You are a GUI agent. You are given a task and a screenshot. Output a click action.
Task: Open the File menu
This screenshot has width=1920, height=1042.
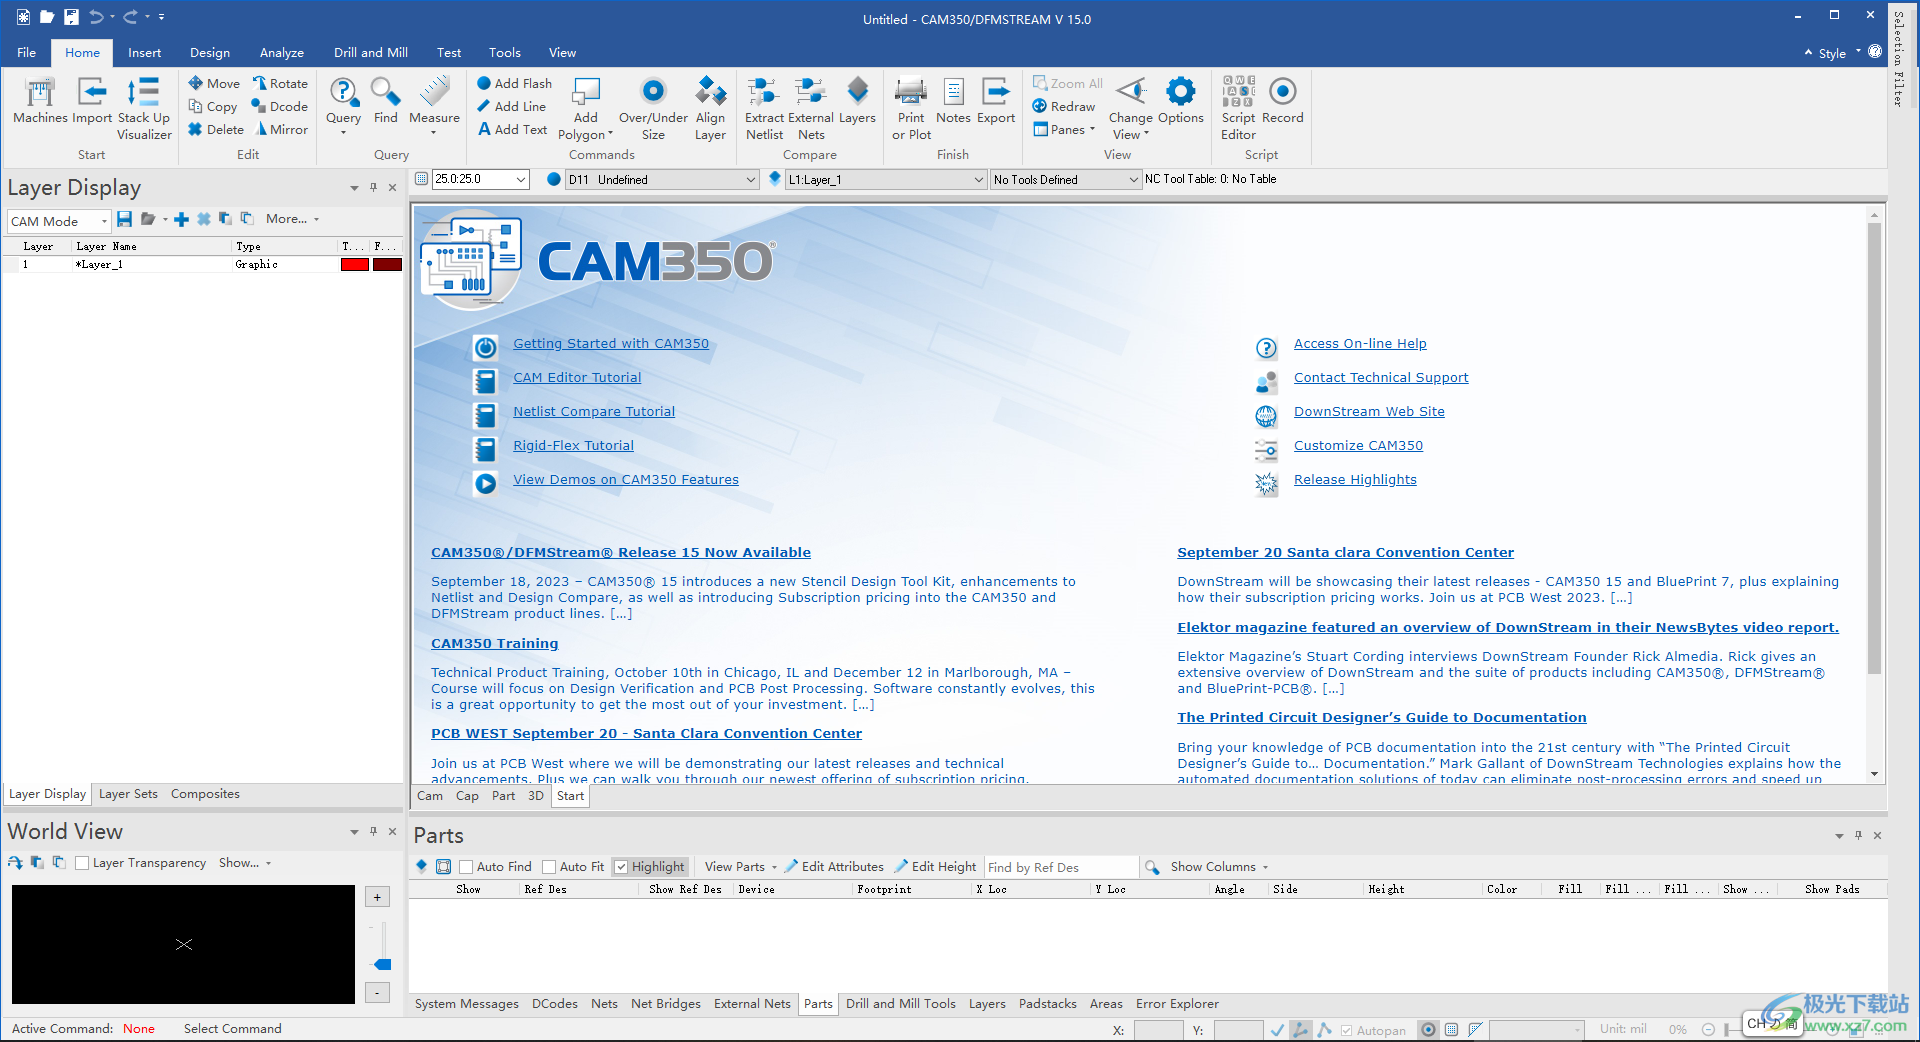pos(26,53)
